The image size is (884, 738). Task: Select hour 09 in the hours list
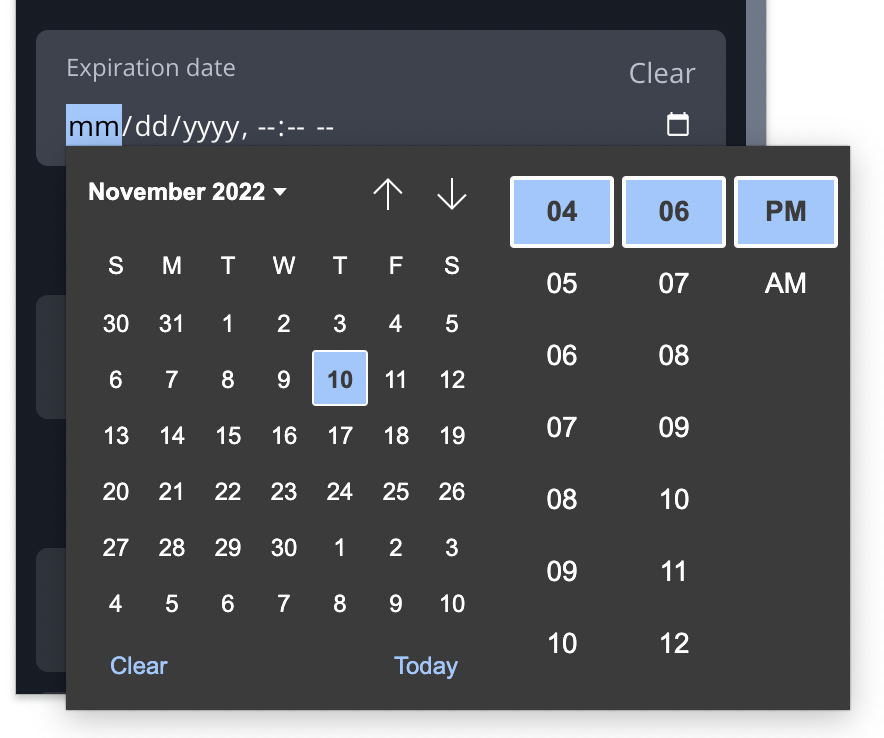point(561,571)
